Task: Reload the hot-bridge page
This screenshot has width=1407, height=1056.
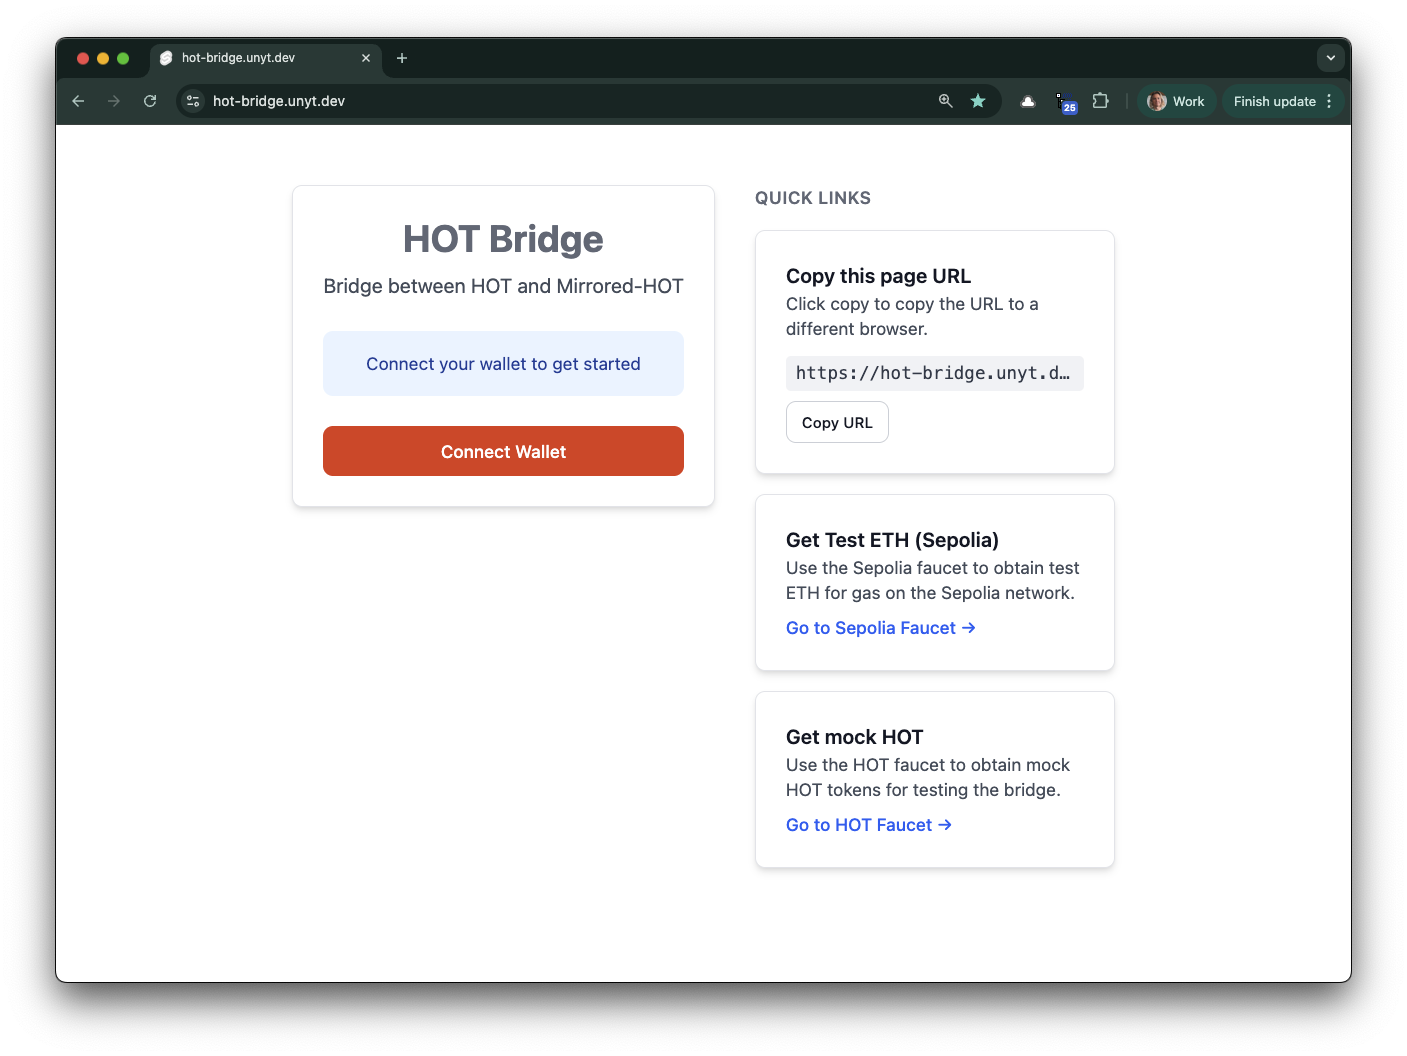Action: point(150,101)
